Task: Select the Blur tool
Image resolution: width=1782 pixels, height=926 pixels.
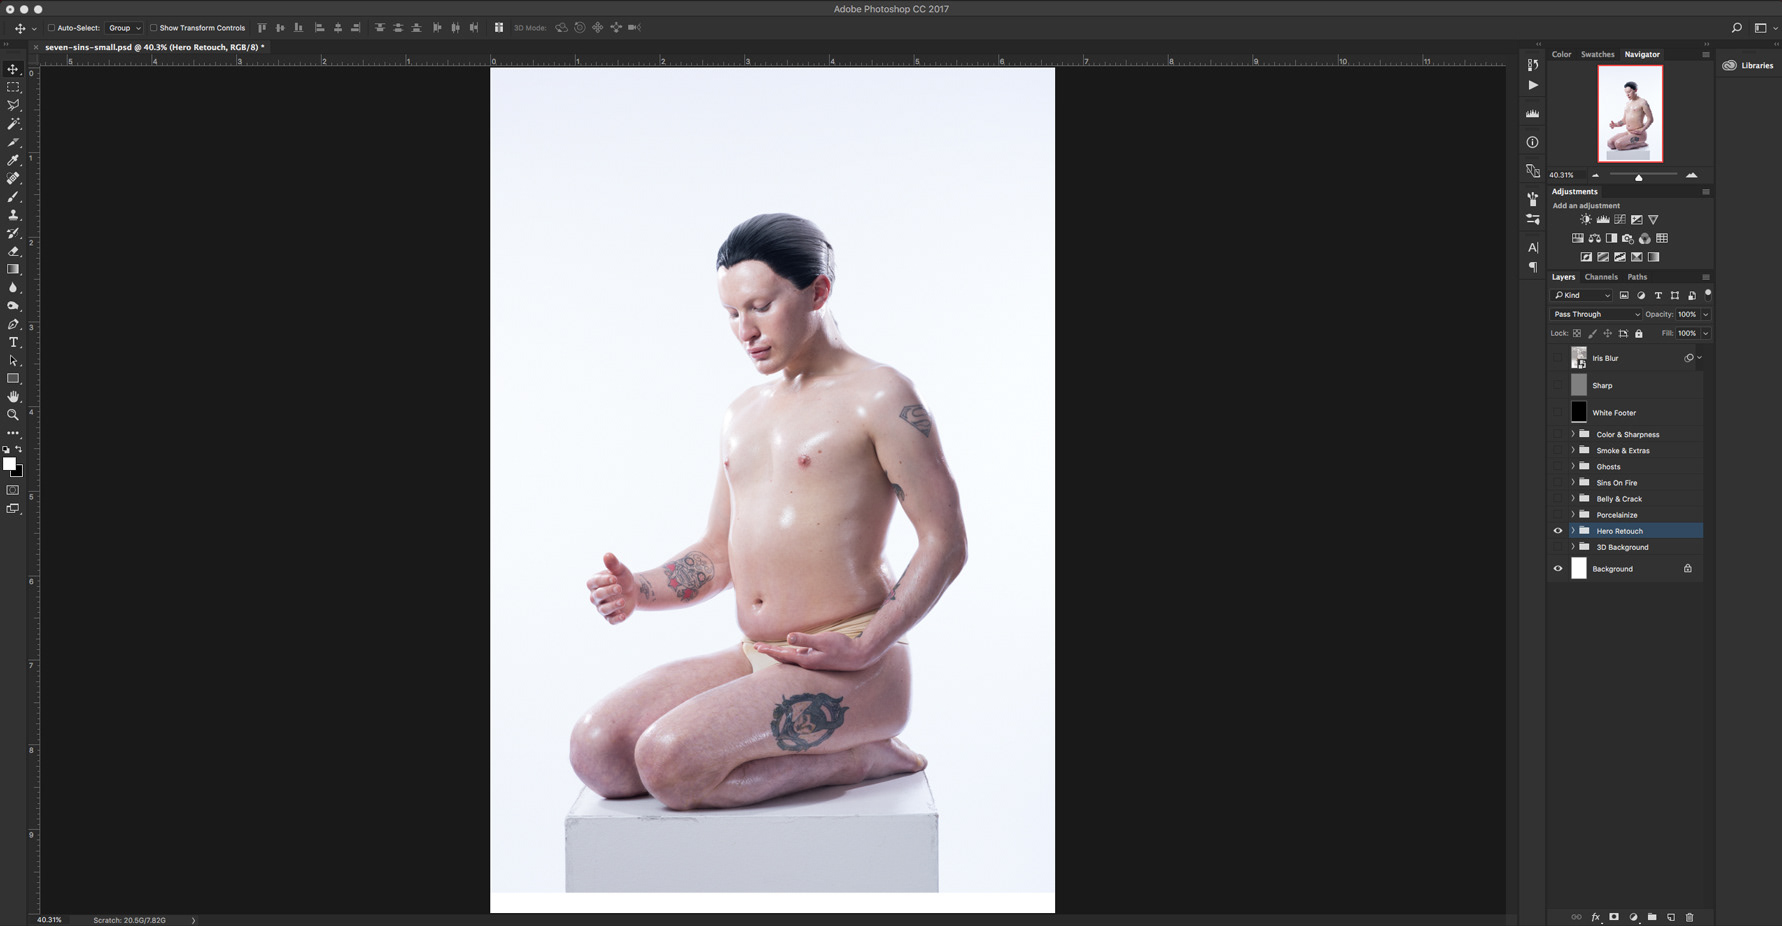Action: pyautogui.click(x=13, y=288)
